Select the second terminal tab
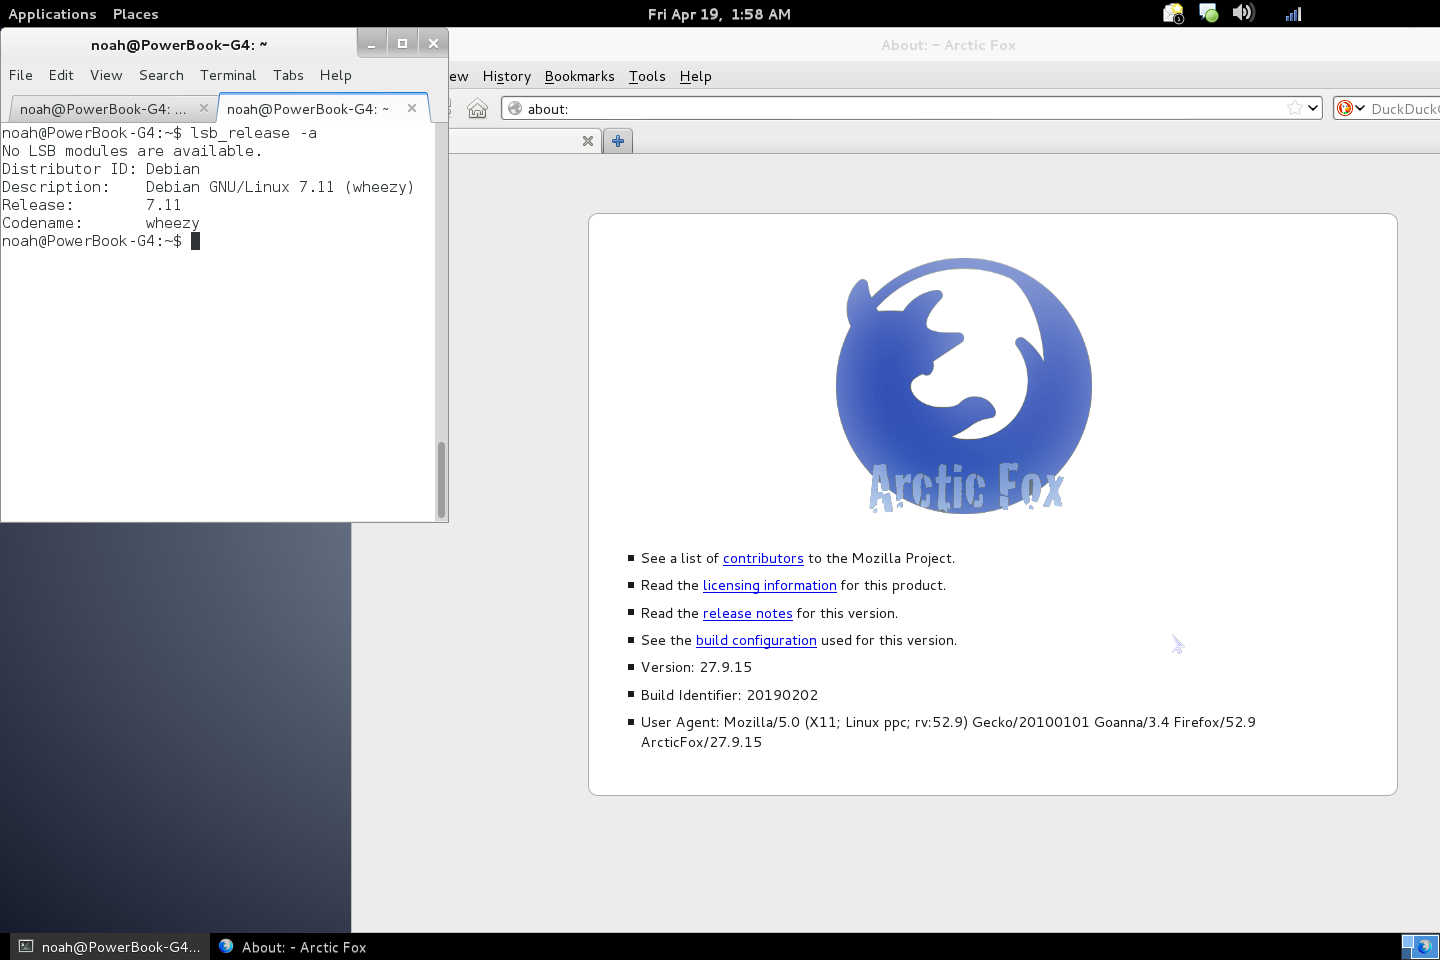Image resolution: width=1440 pixels, height=960 pixels. click(308, 109)
